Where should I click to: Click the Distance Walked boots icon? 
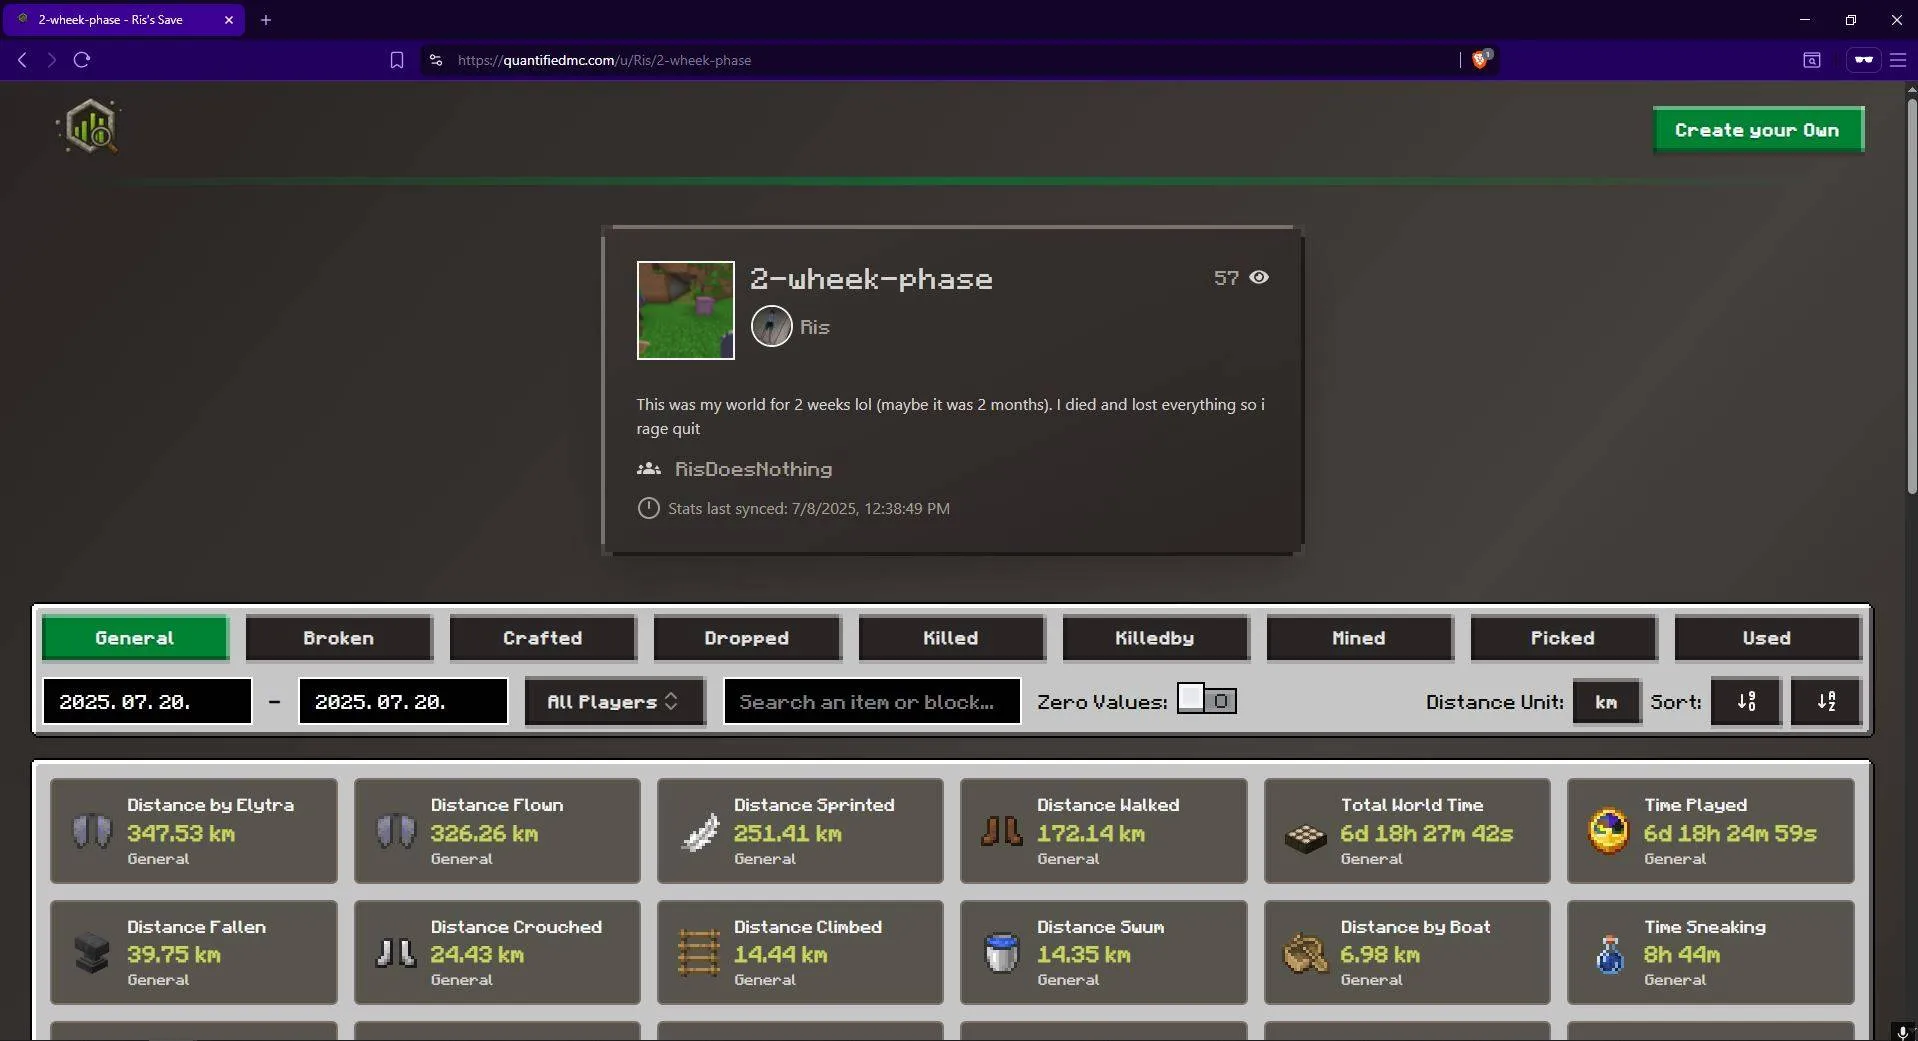[1002, 831]
